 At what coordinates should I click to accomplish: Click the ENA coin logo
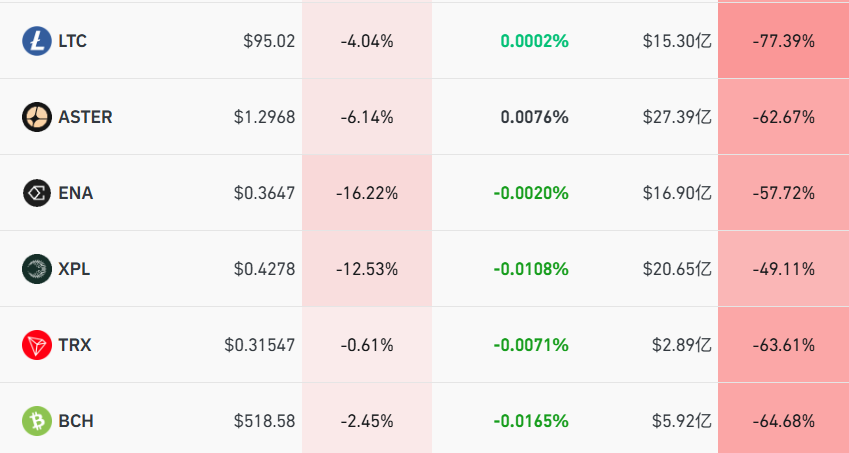(36, 193)
